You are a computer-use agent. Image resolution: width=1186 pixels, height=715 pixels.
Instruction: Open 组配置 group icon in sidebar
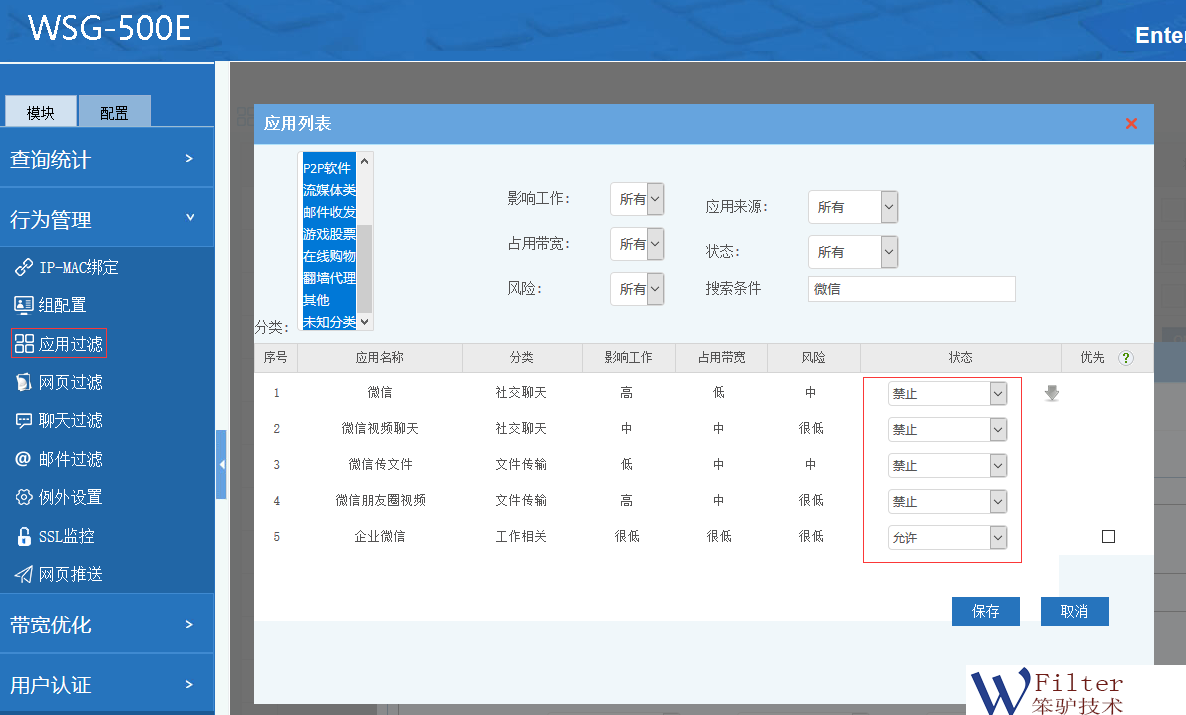pyautogui.click(x=24, y=305)
